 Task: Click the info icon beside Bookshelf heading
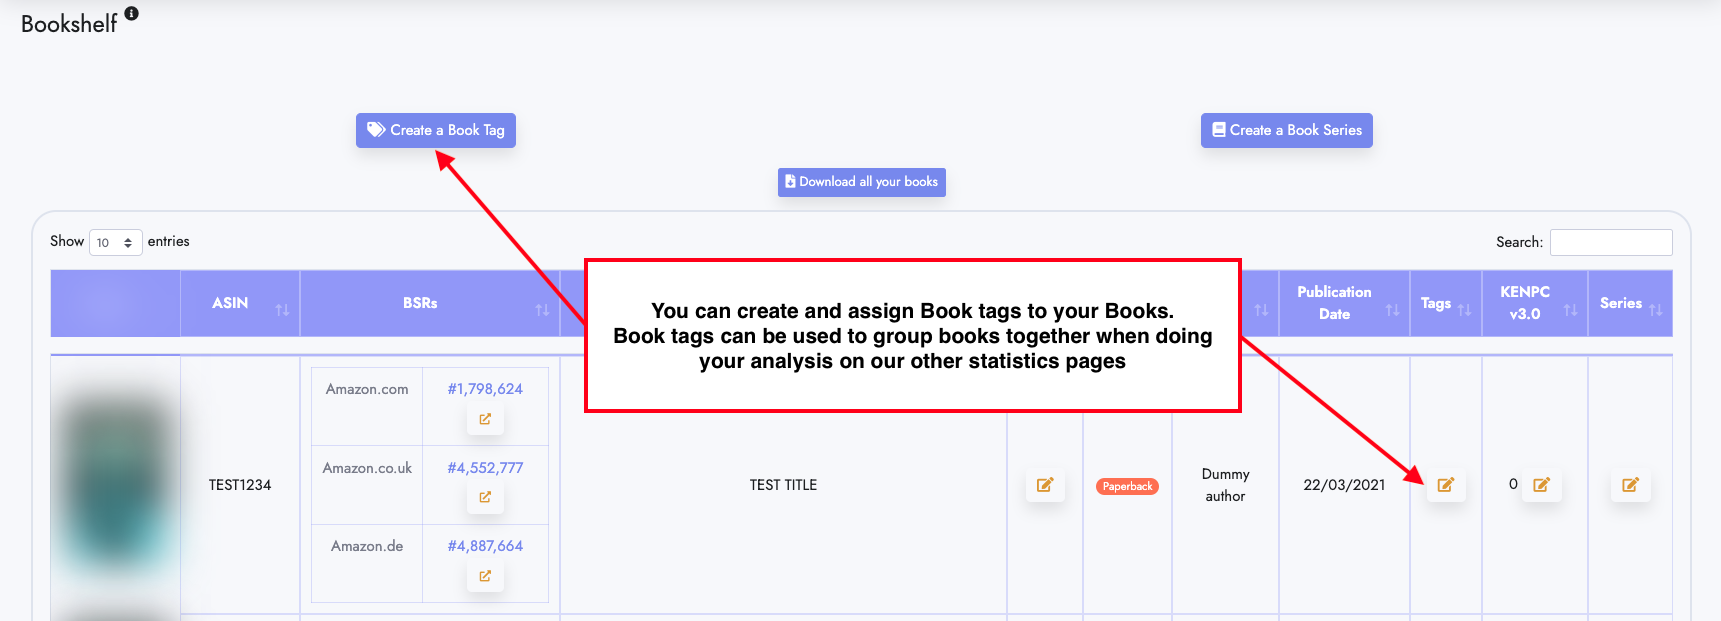tap(131, 13)
